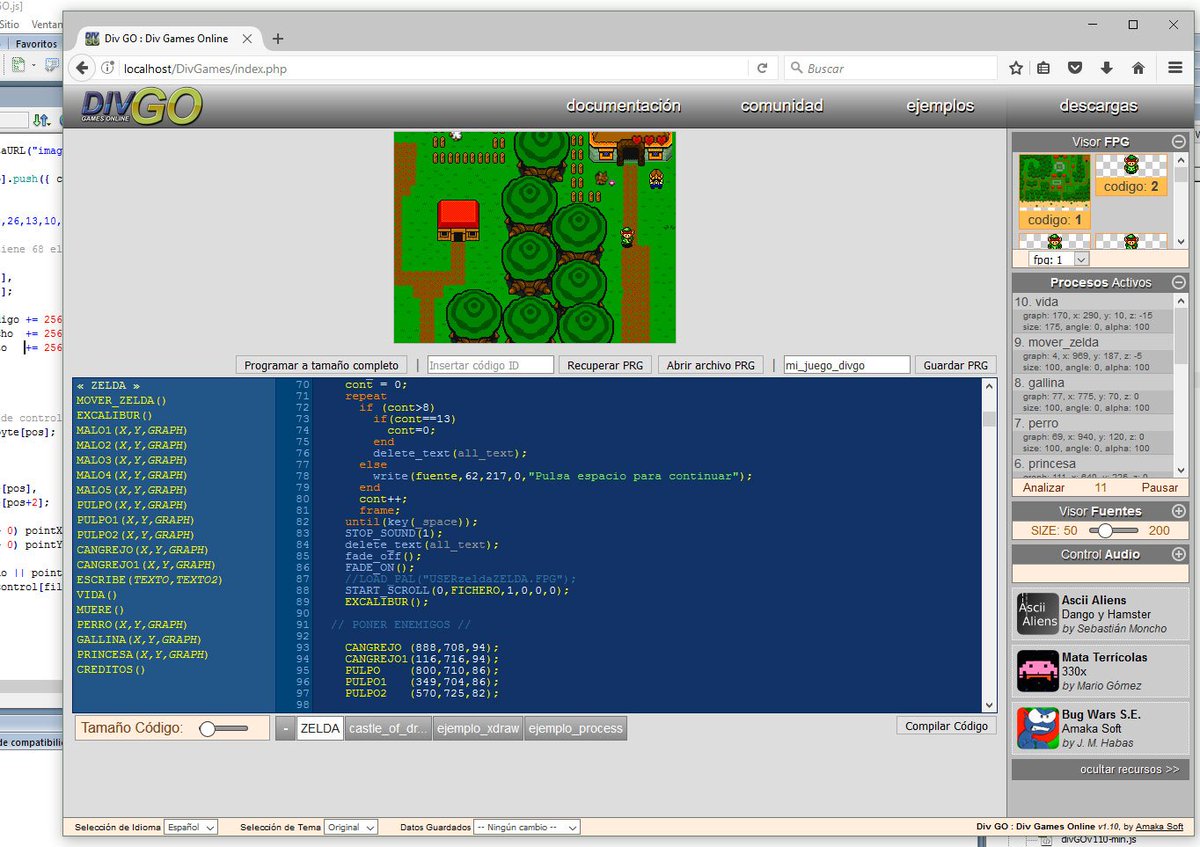Click the Buscar search field

coord(890,68)
